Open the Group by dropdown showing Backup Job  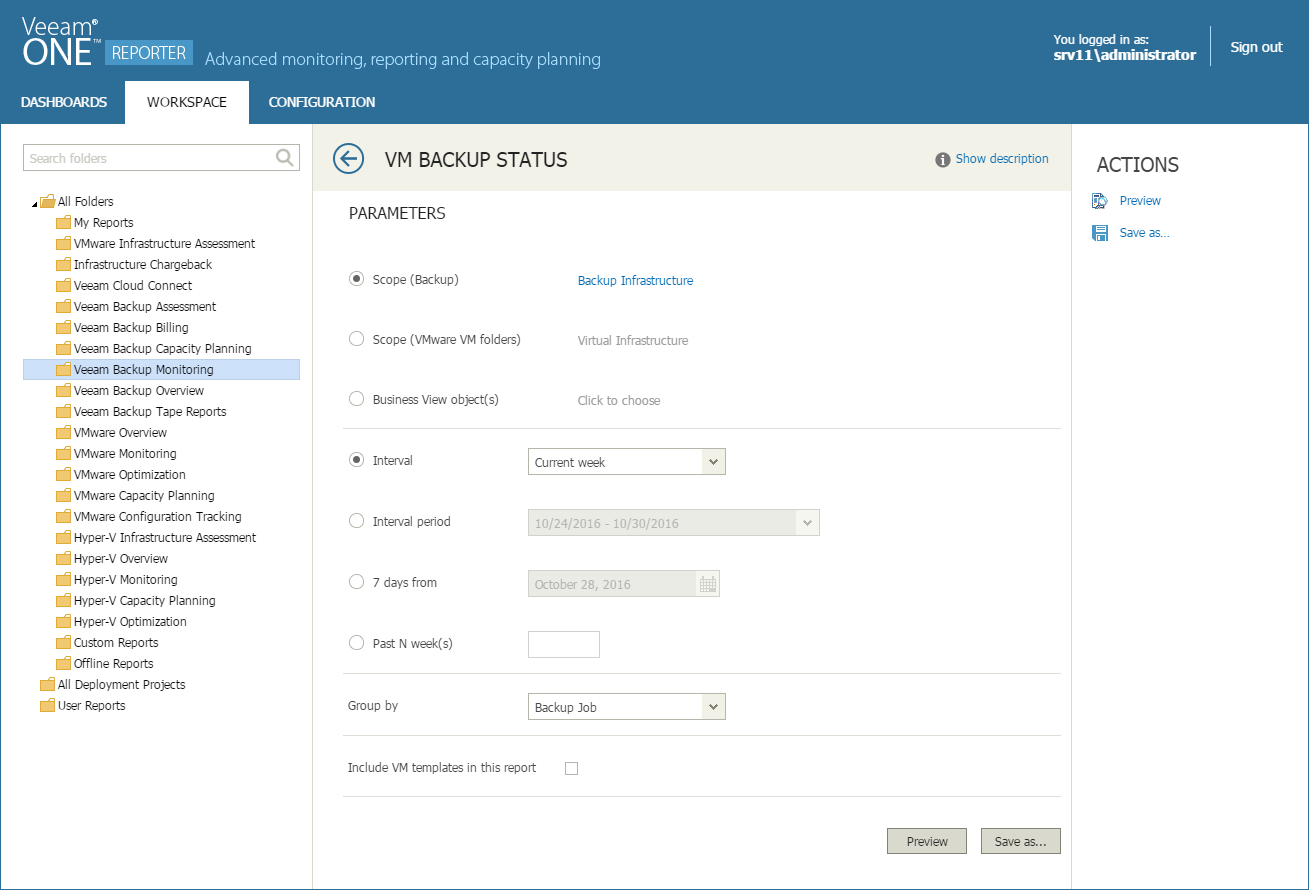coord(627,707)
